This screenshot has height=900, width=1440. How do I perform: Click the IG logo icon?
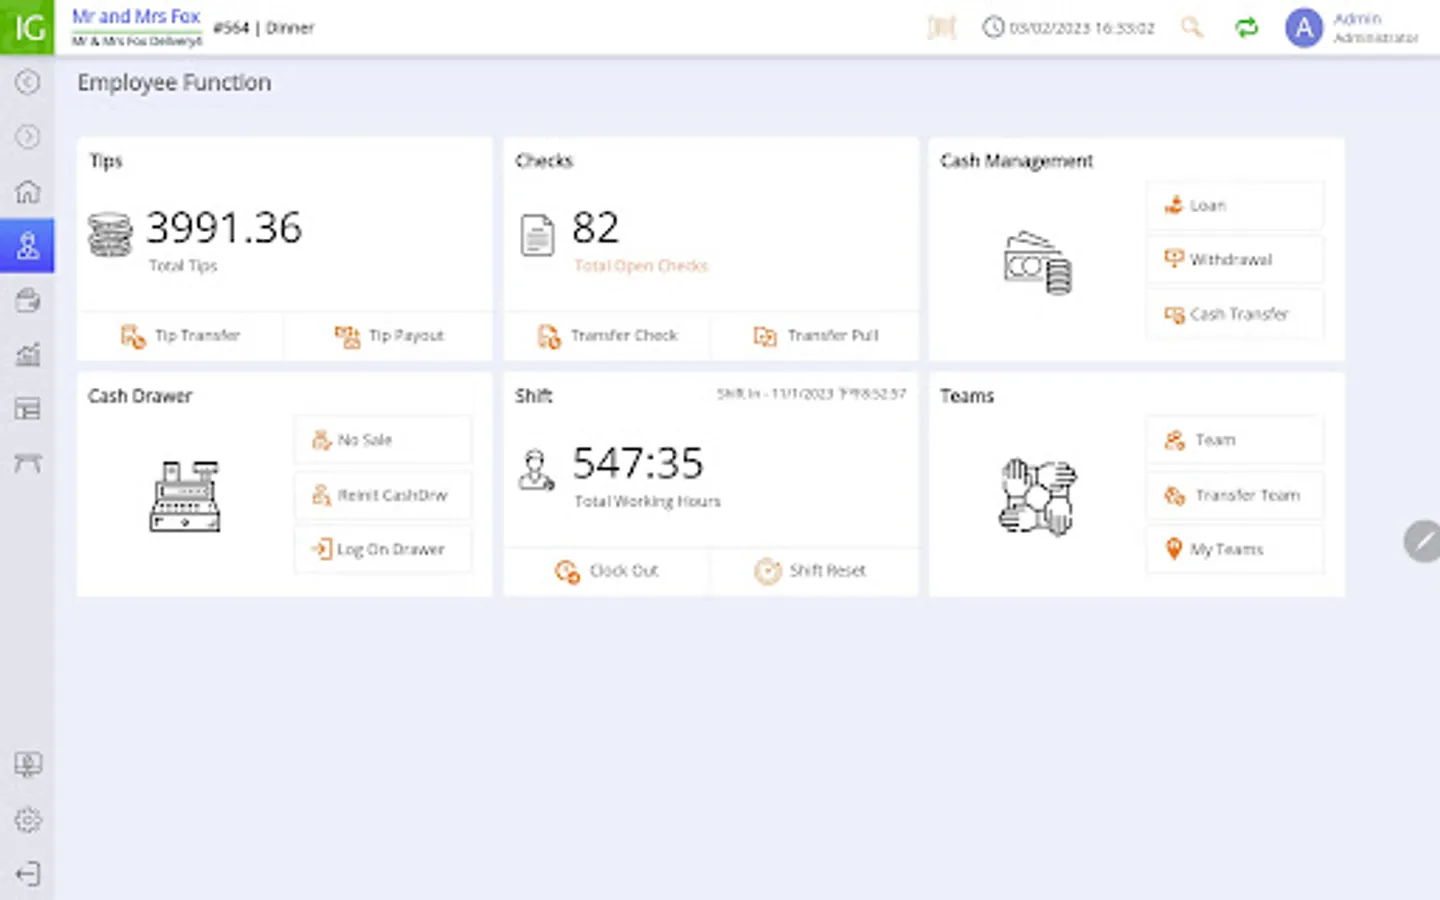[x=27, y=27]
